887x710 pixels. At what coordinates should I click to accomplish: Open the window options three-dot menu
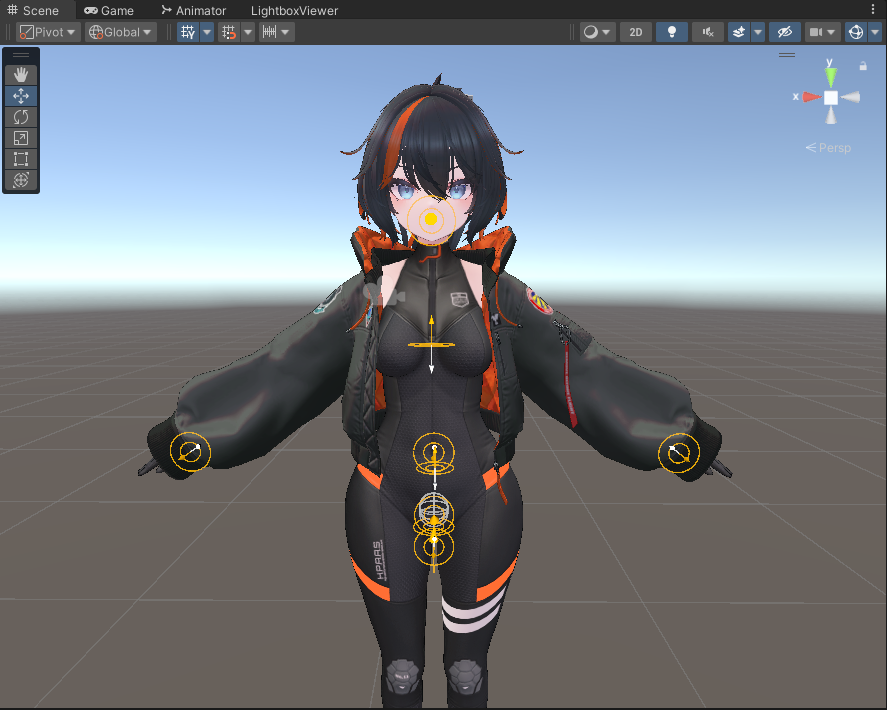873,10
